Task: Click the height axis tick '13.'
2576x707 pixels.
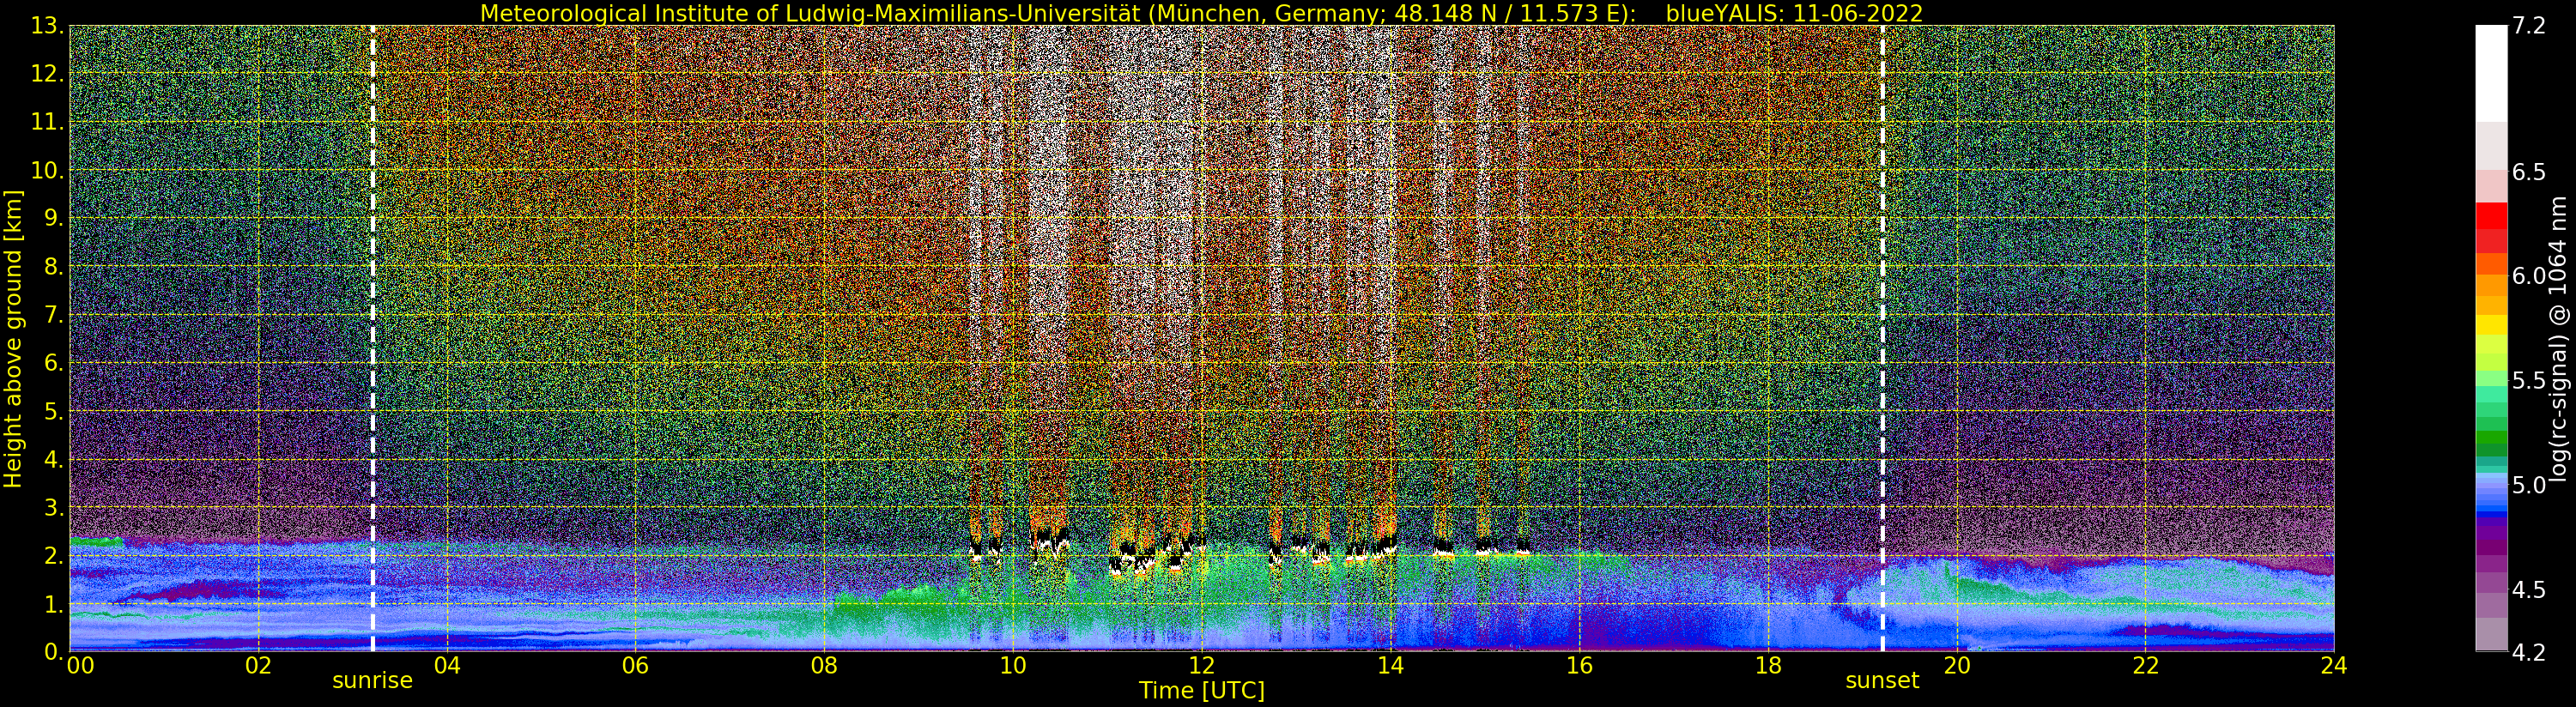Action: pyautogui.click(x=47, y=26)
